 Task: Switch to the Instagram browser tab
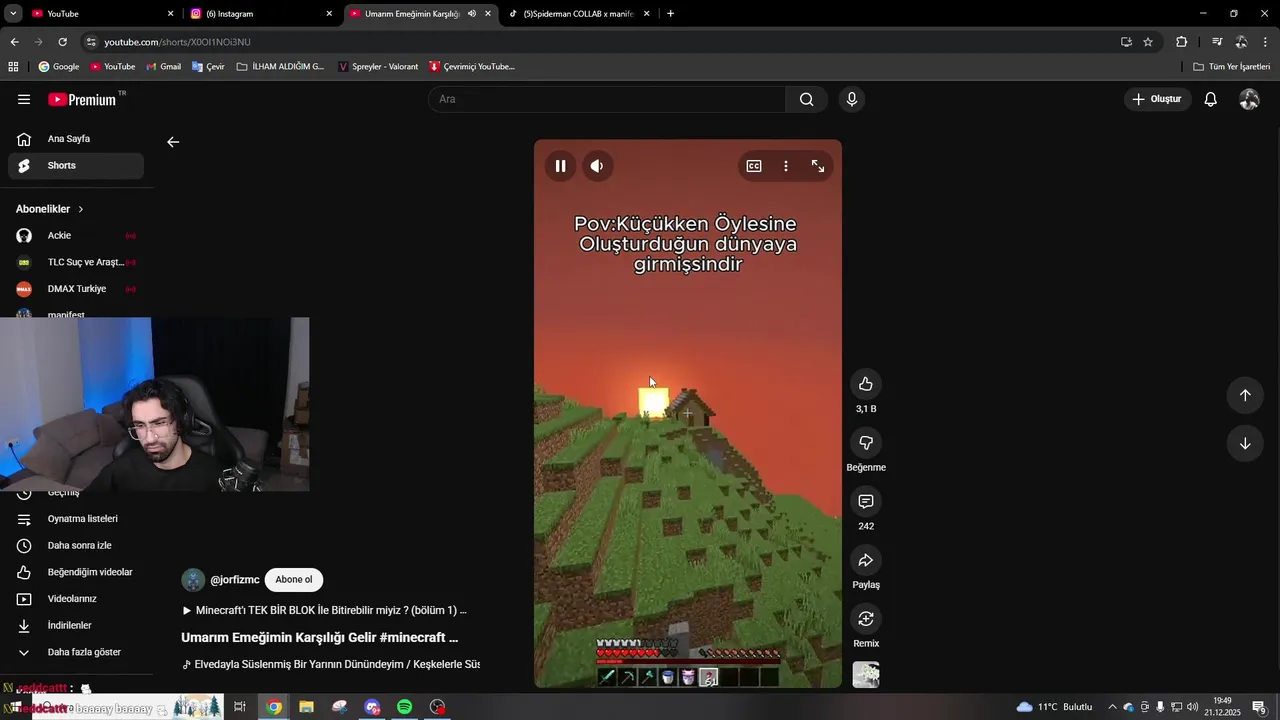(x=260, y=14)
